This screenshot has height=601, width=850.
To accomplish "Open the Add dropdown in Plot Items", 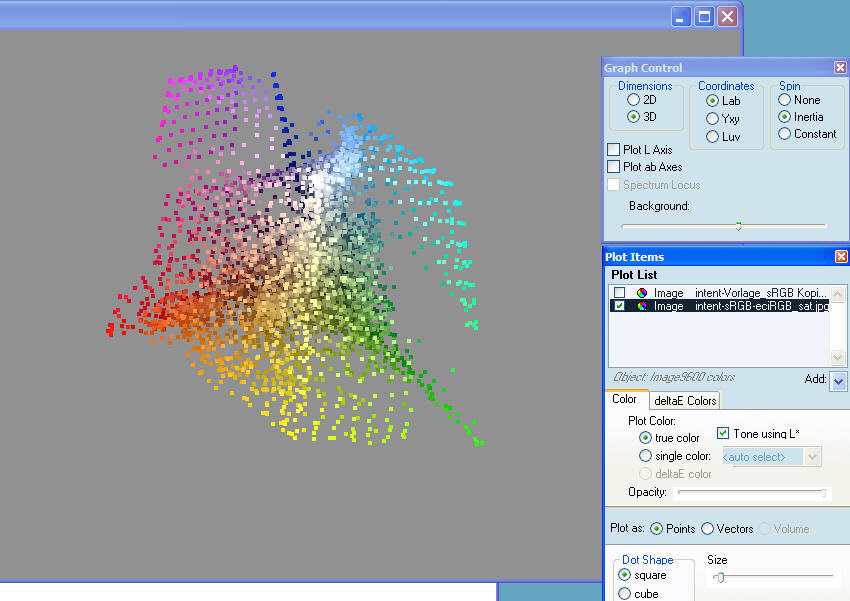I will click(838, 381).
